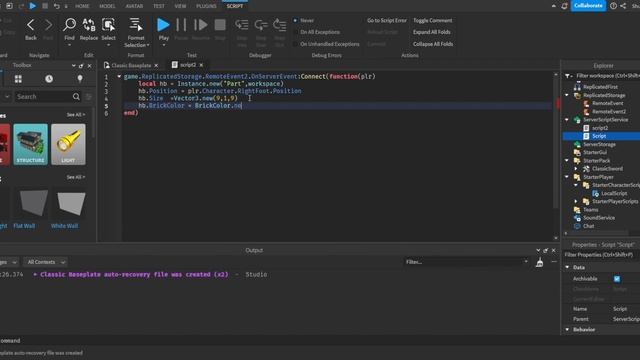Click the quick-access Play icon in title bar
Image resolution: width=640 pixels, height=360 pixels.
point(33,6)
